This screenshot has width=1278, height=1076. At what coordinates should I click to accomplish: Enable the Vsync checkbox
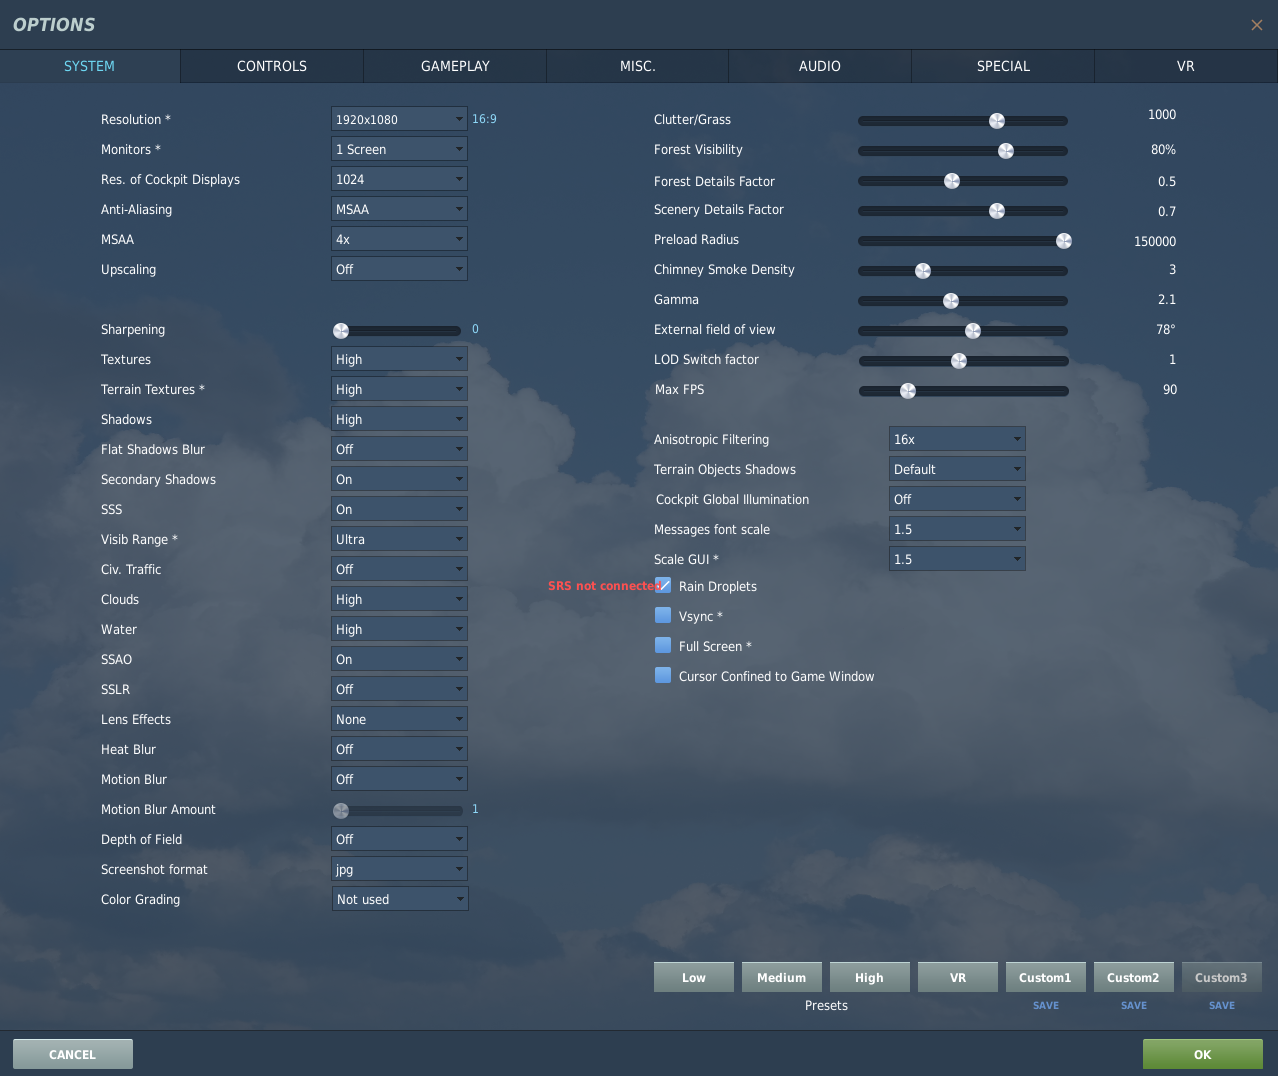click(x=663, y=615)
